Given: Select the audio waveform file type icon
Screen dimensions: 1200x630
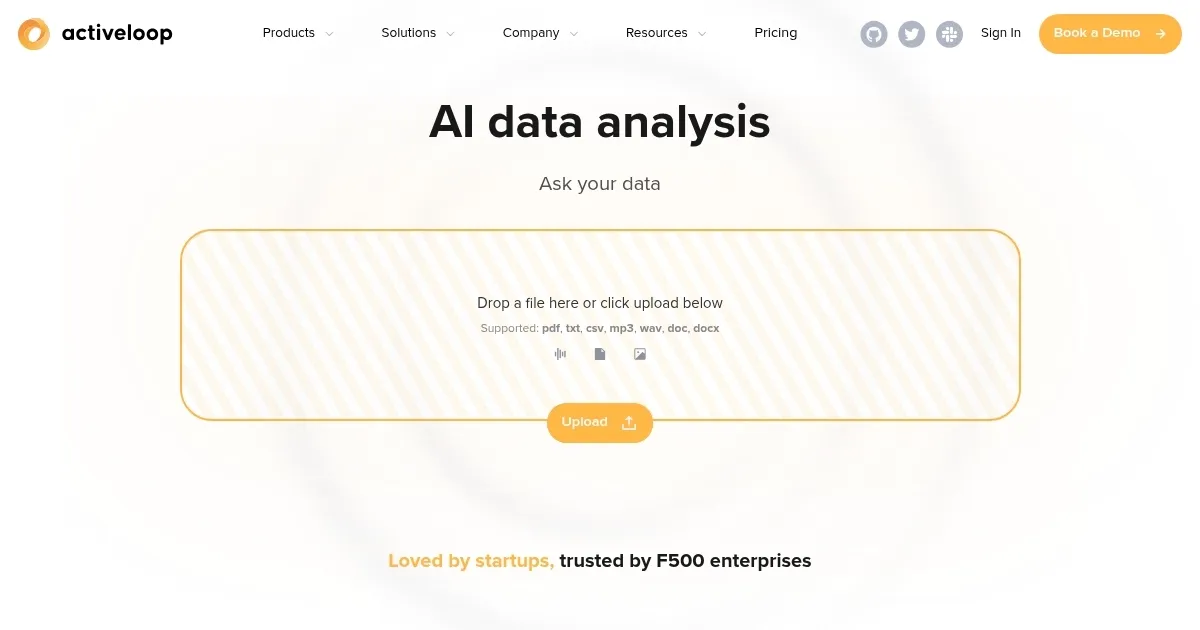Looking at the screenshot, I should 560,353.
